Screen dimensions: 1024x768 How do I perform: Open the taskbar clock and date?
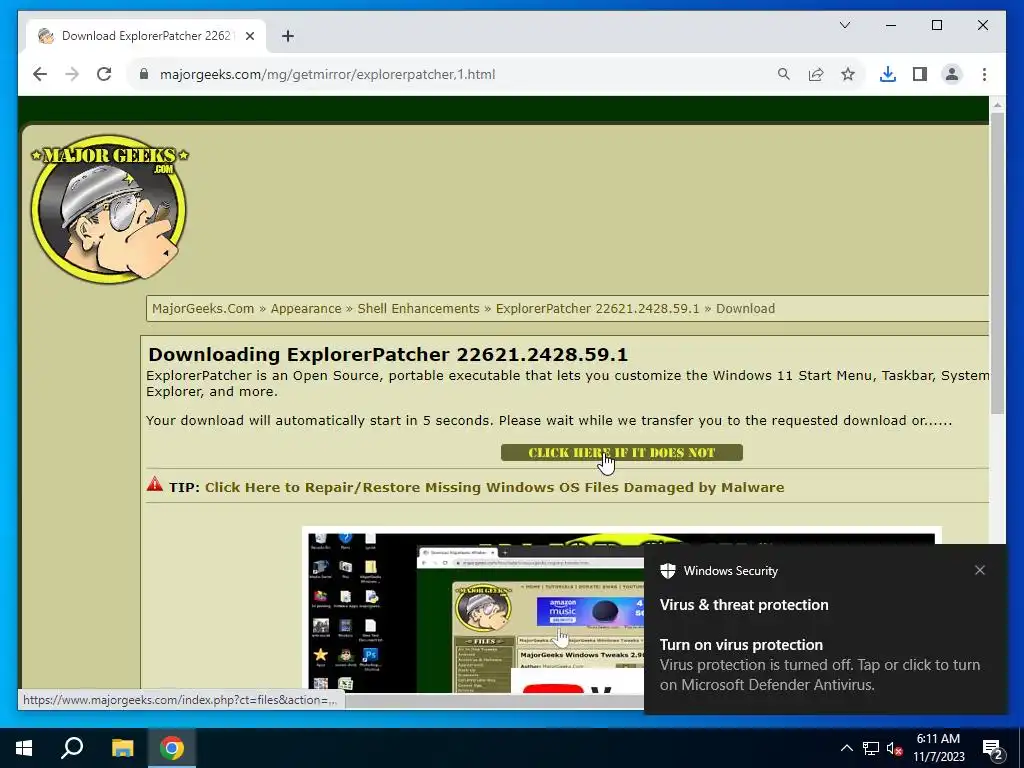[938, 748]
